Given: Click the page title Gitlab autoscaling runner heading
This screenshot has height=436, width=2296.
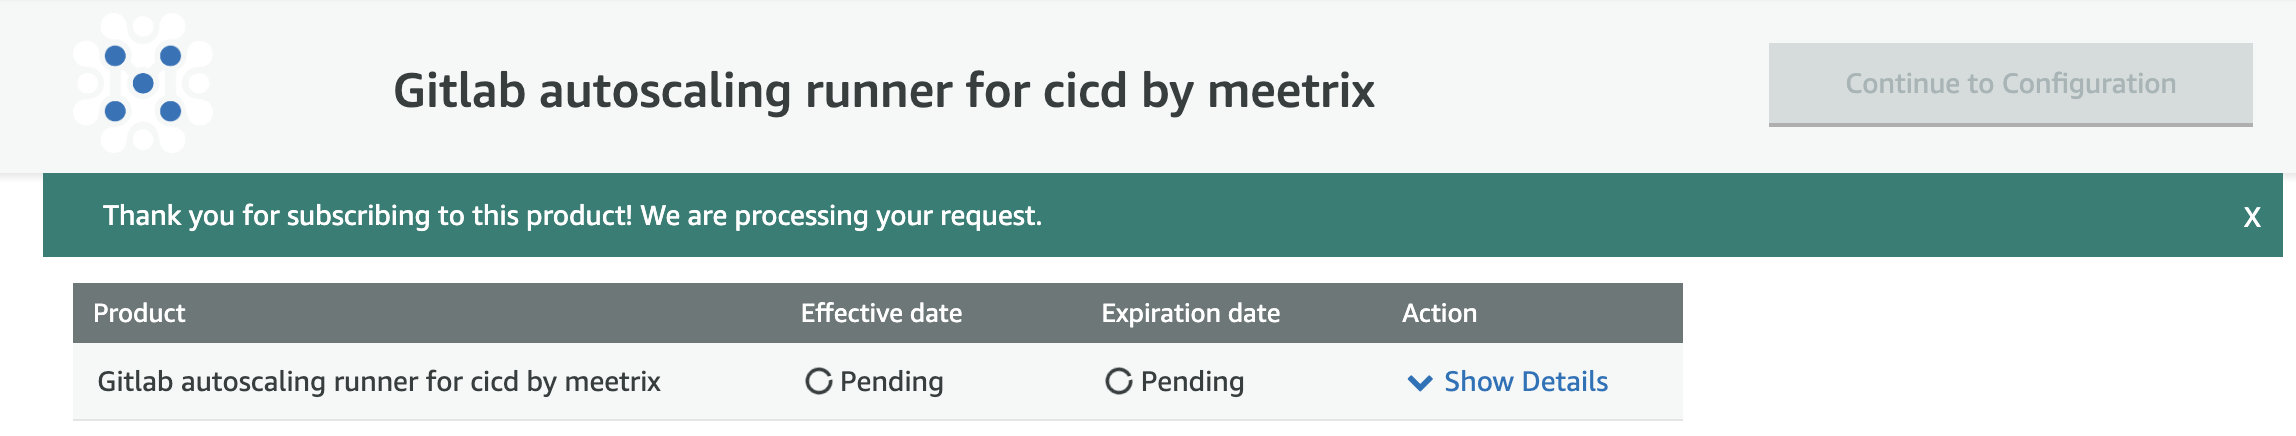Looking at the screenshot, I should point(884,90).
